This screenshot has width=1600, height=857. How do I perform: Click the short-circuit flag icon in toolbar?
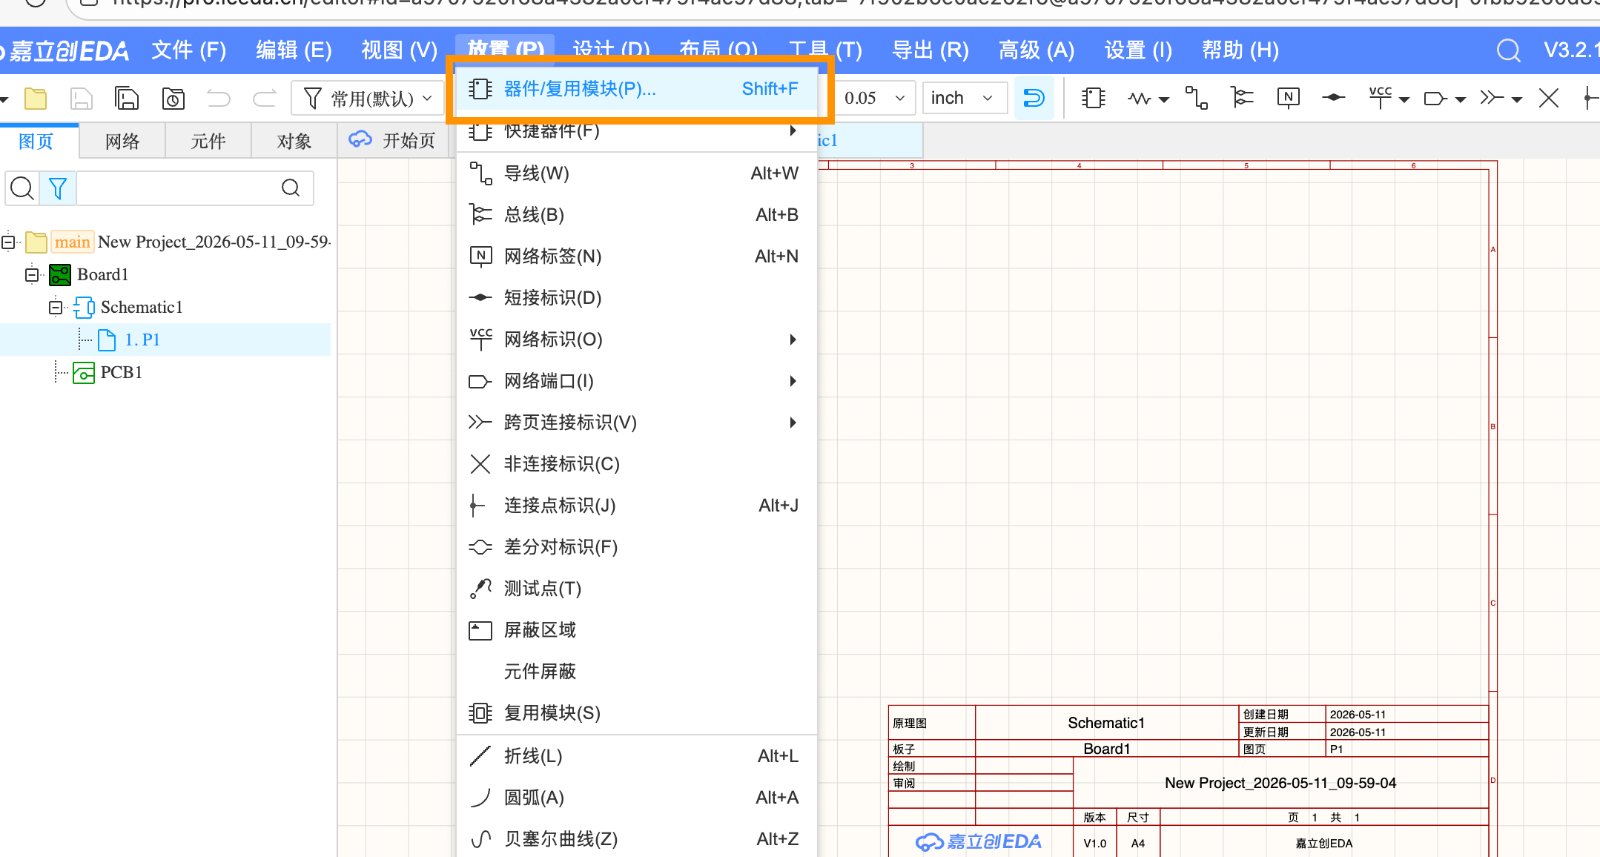(1333, 98)
